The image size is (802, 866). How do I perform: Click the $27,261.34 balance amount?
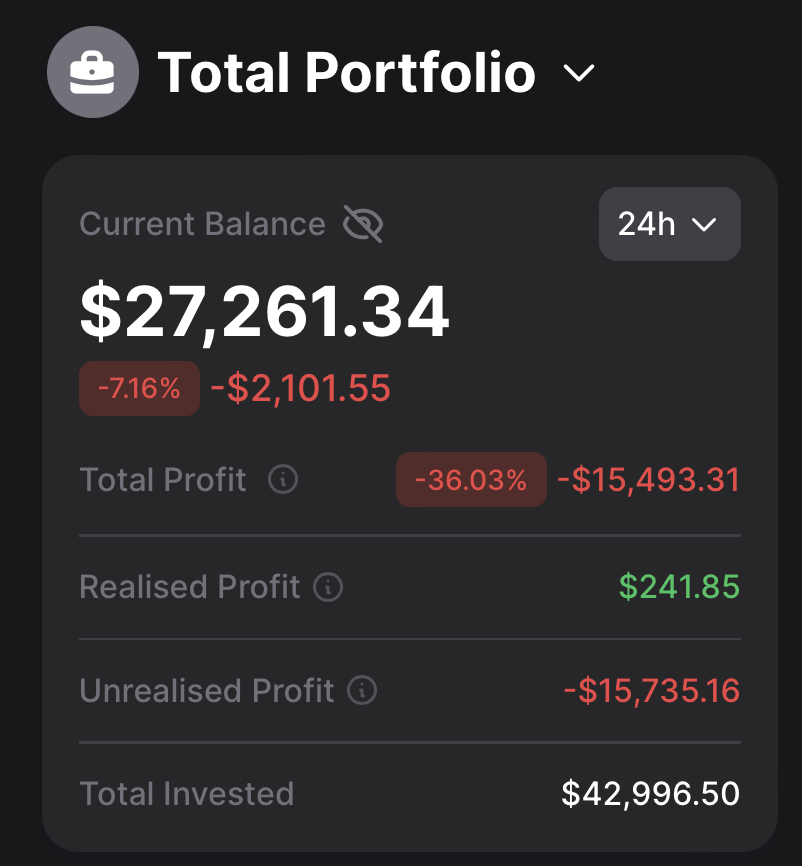coord(265,311)
